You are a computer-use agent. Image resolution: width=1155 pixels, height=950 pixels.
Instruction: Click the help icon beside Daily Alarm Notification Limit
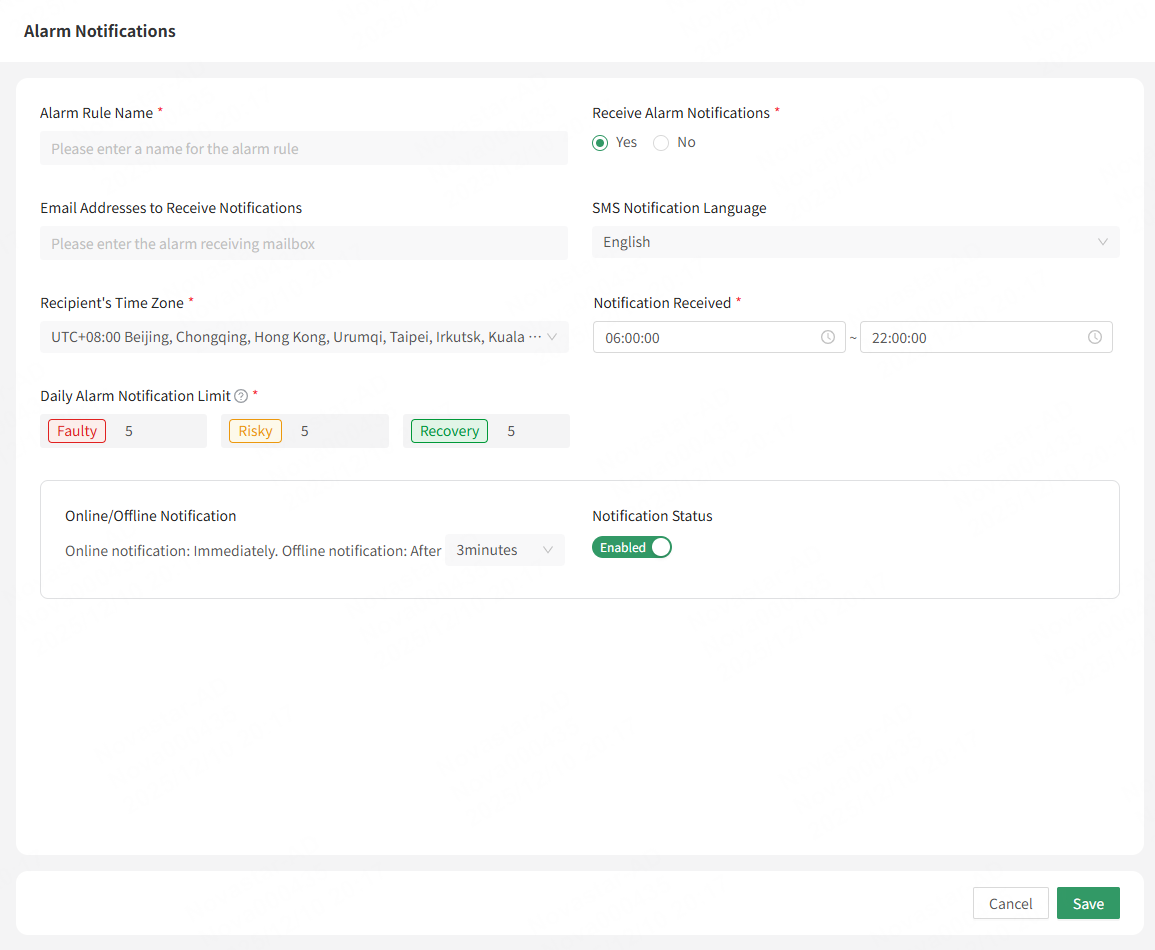(241, 397)
